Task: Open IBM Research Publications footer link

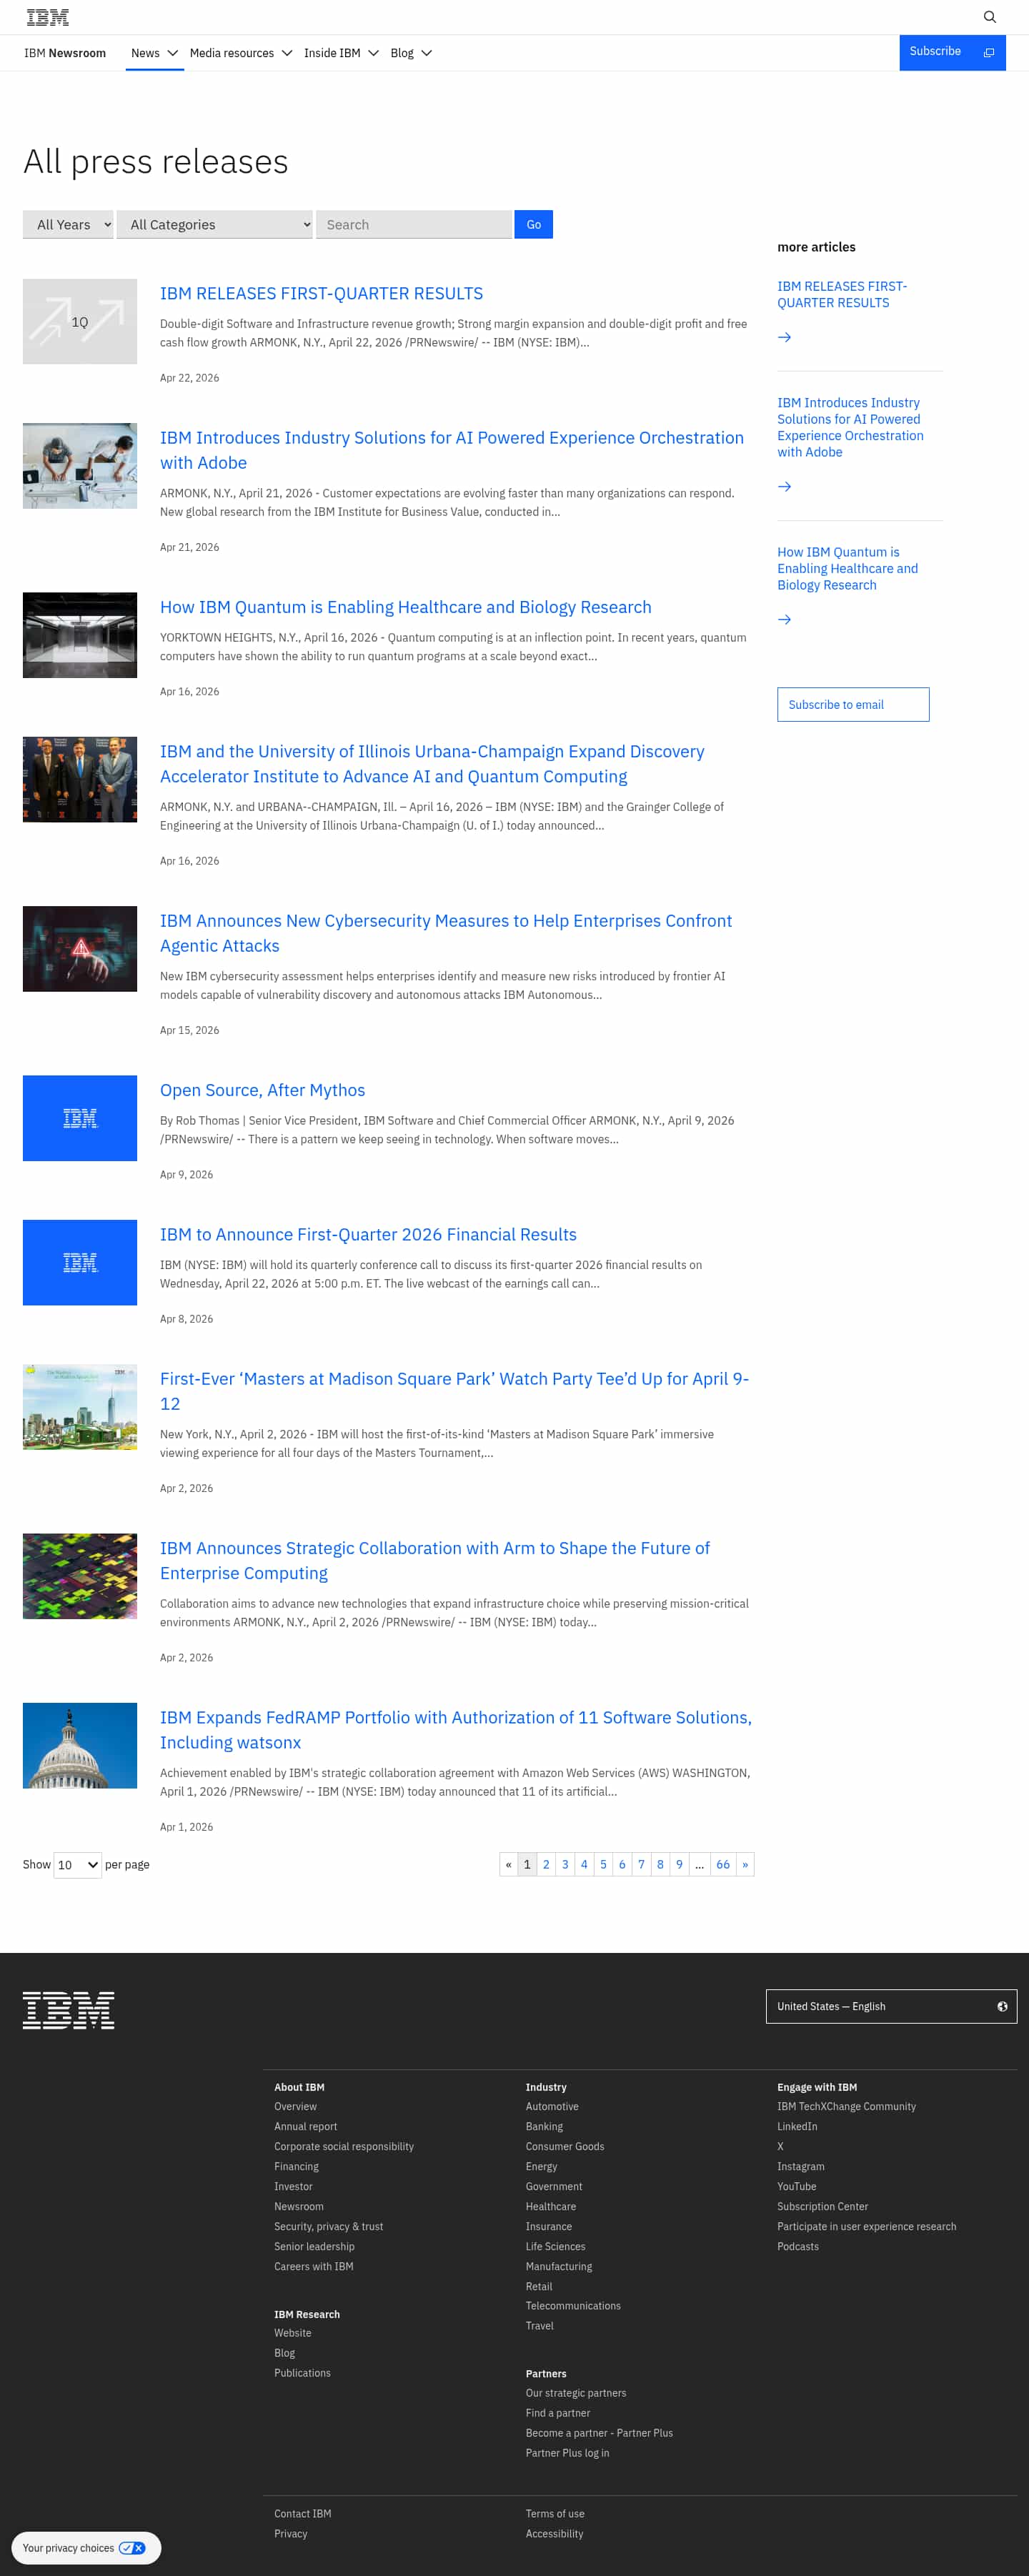Action: pyautogui.click(x=302, y=2373)
